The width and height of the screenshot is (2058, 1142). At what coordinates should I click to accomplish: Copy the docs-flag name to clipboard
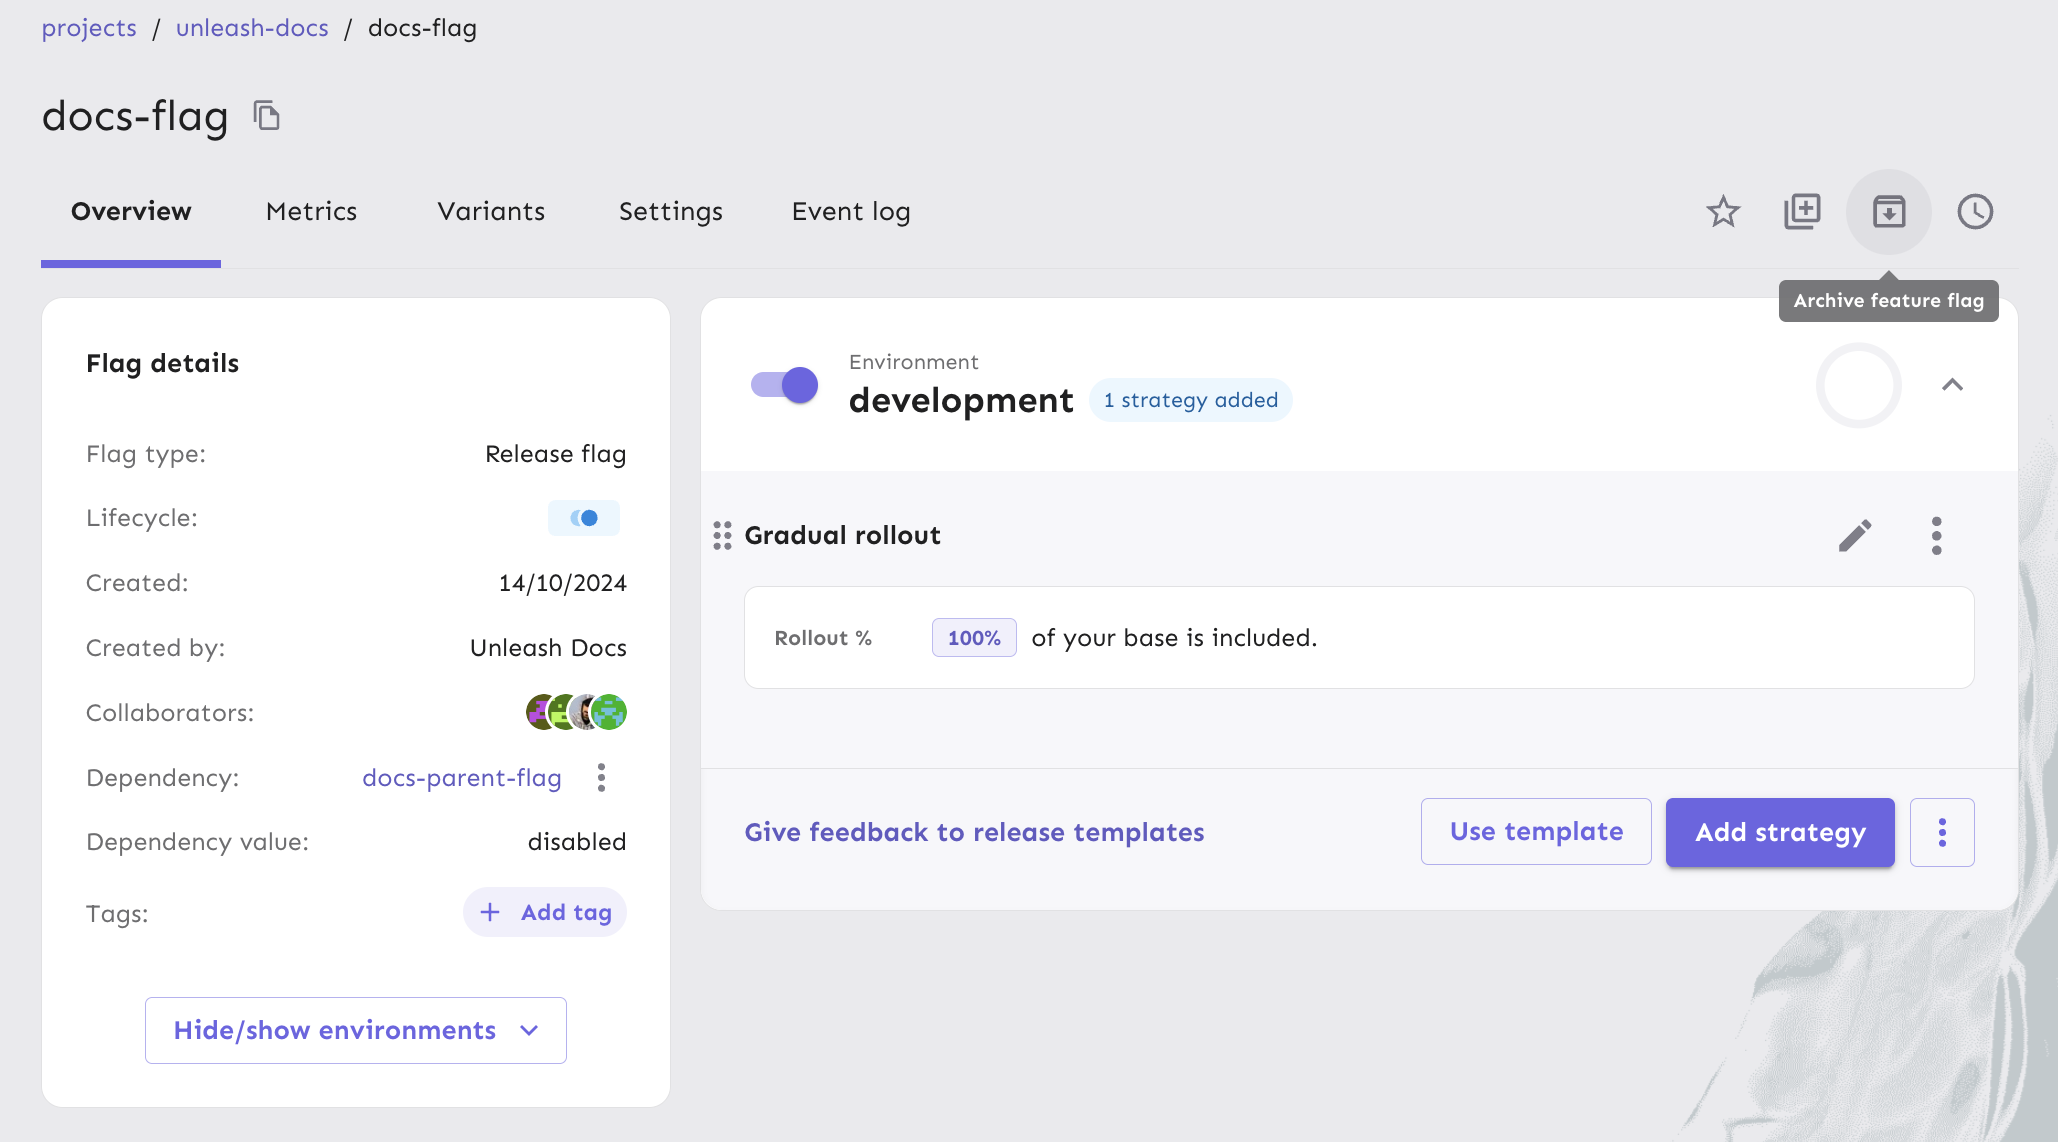coord(266,116)
